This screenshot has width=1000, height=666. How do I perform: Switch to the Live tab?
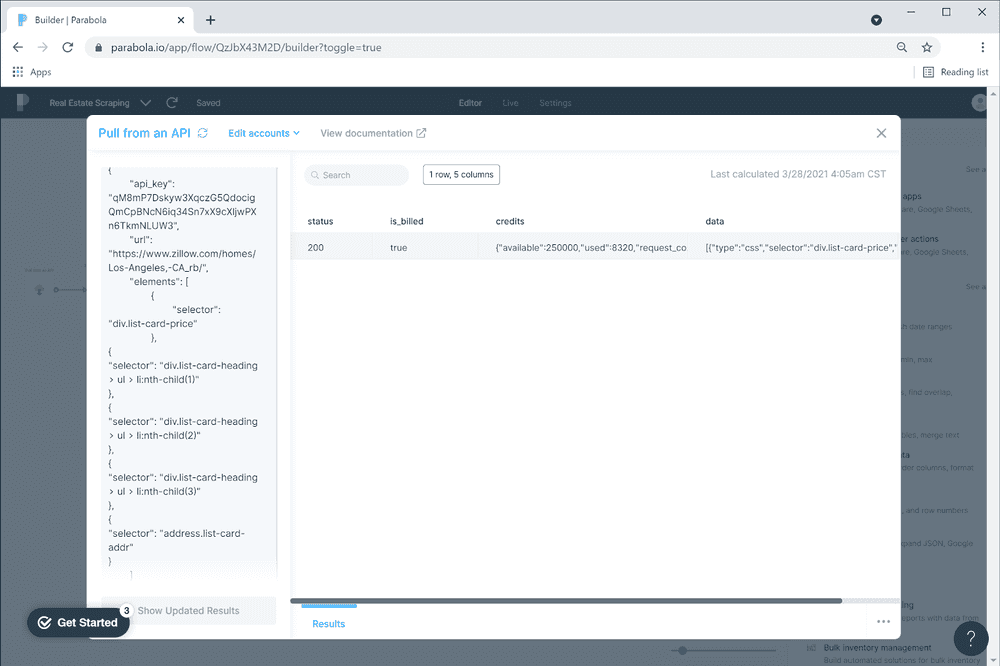point(510,103)
